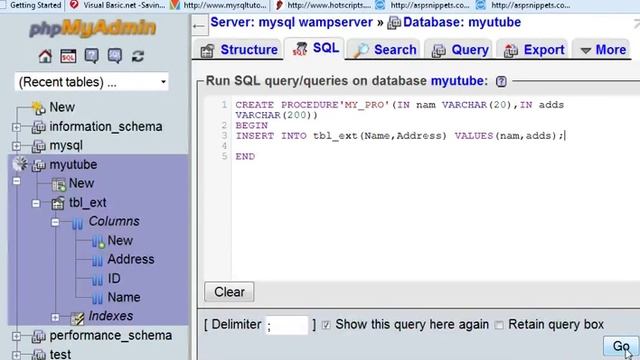The image size is (640, 360).
Task: Collapse the Columns node
Action: [55, 222]
